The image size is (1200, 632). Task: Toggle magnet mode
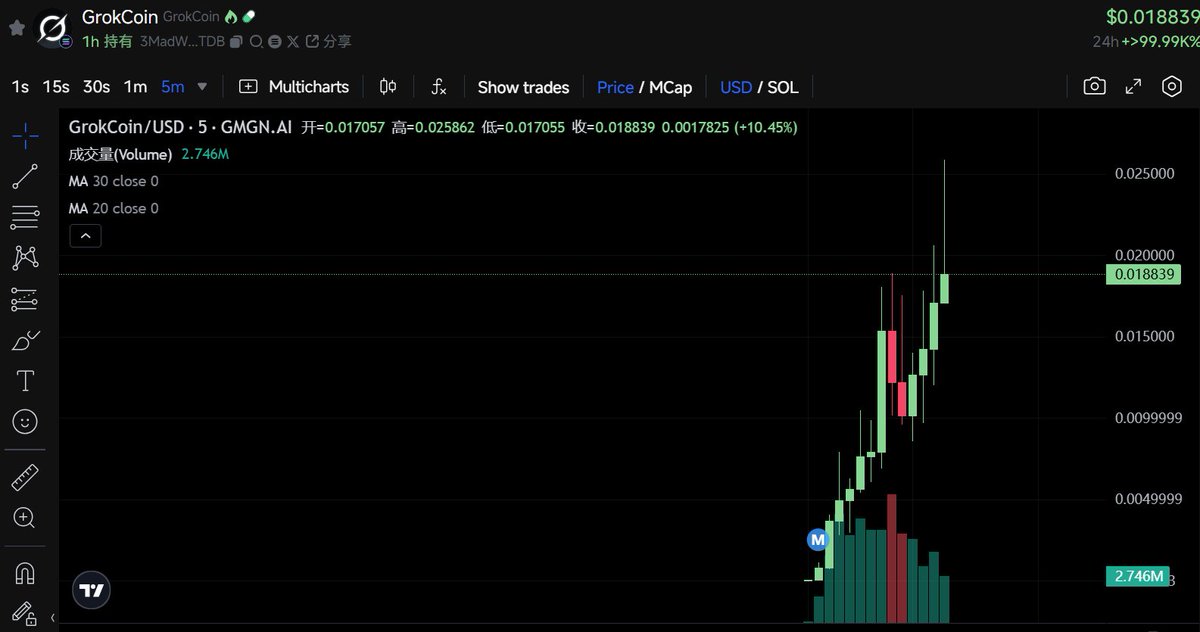pos(25,573)
